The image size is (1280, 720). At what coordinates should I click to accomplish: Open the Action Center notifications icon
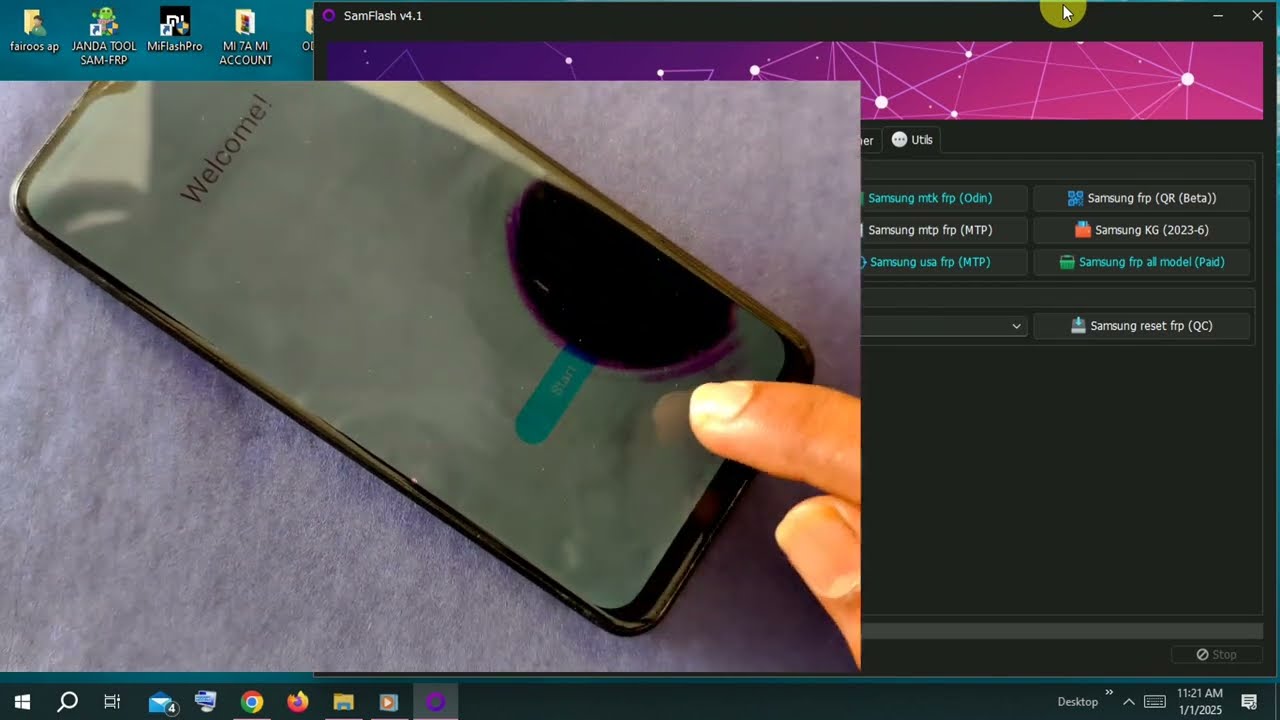1249,702
